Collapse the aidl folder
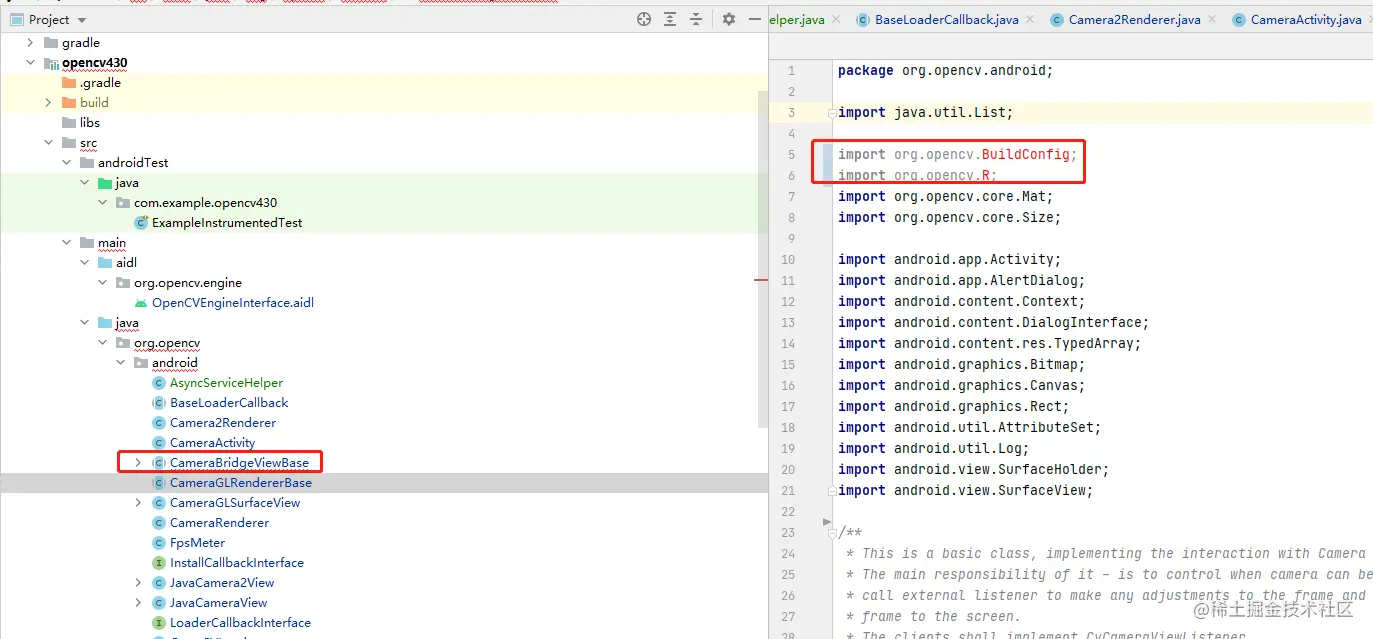Viewport: 1373px width, 639px height. [84, 263]
